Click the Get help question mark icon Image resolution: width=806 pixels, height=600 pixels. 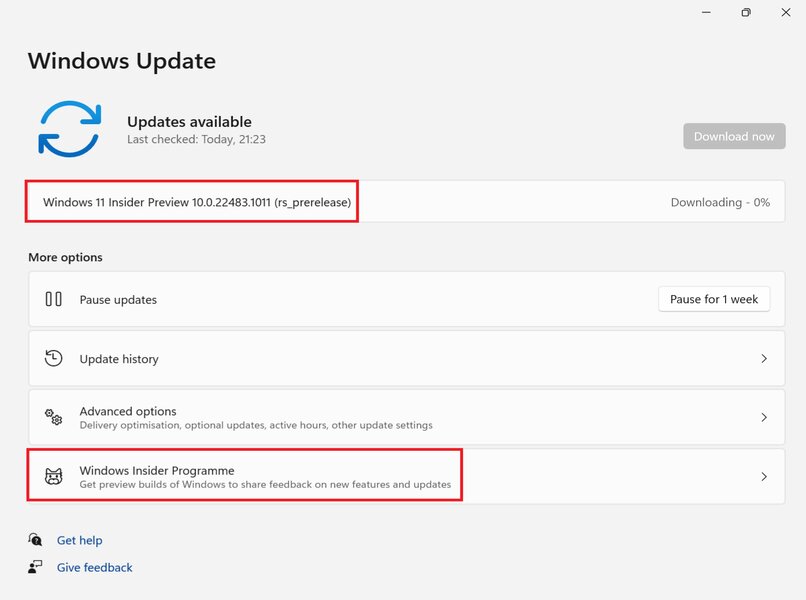coord(35,540)
